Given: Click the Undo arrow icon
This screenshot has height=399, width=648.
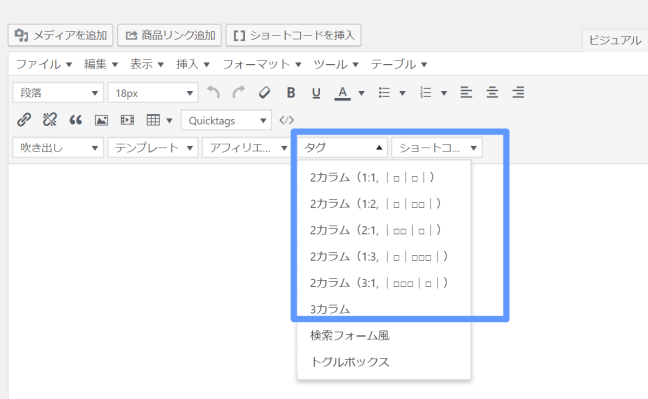Looking at the screenshot, I should coord(213,93).
